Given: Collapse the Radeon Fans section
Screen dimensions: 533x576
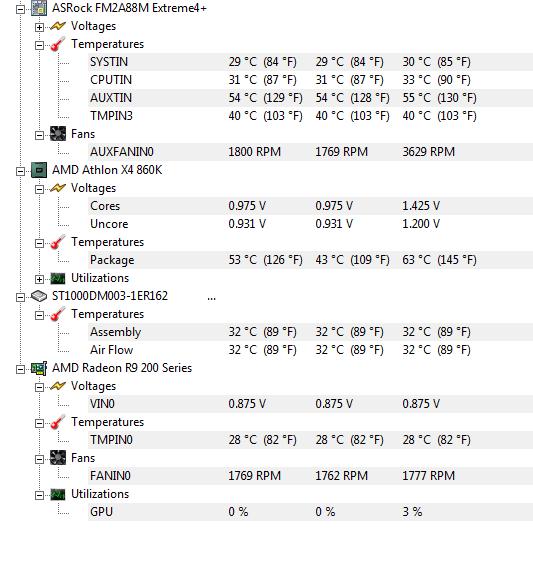Looking at the screenshot, I should [x=39, y=459].
